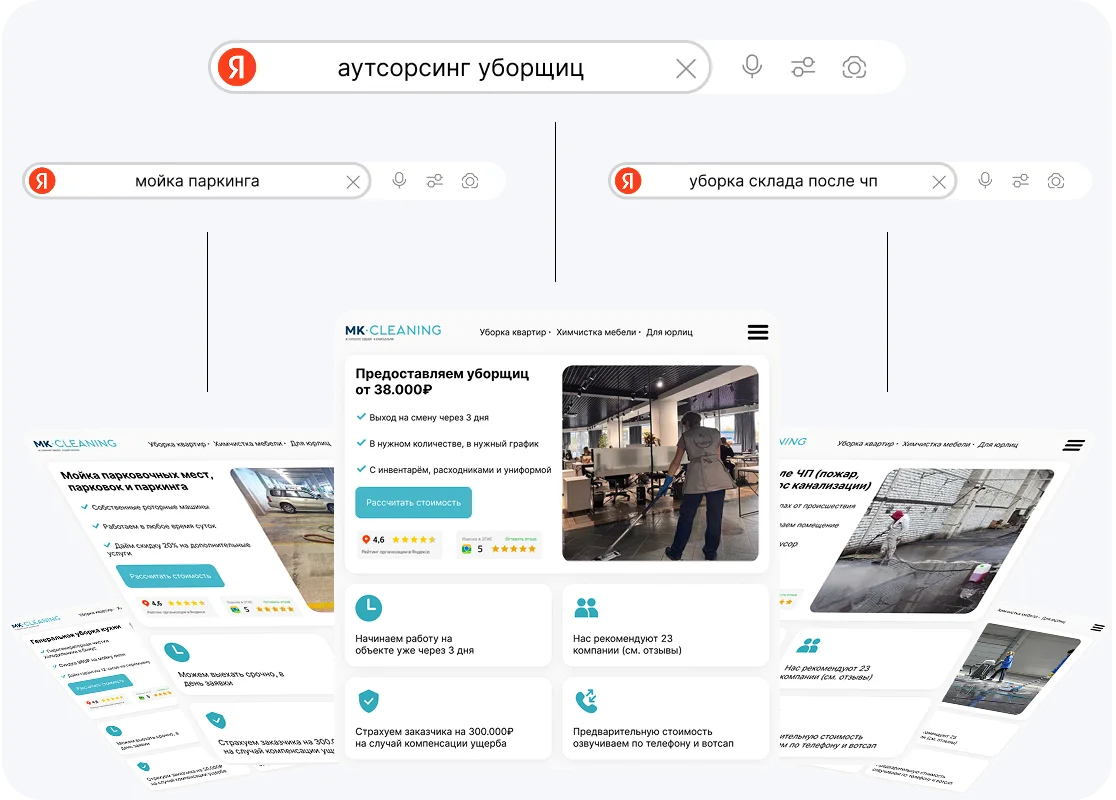Click the central card text "Нас рекомендуют 23 компании (см. отзывы)"
The image size is (1116, 800).
coord(627,644)
